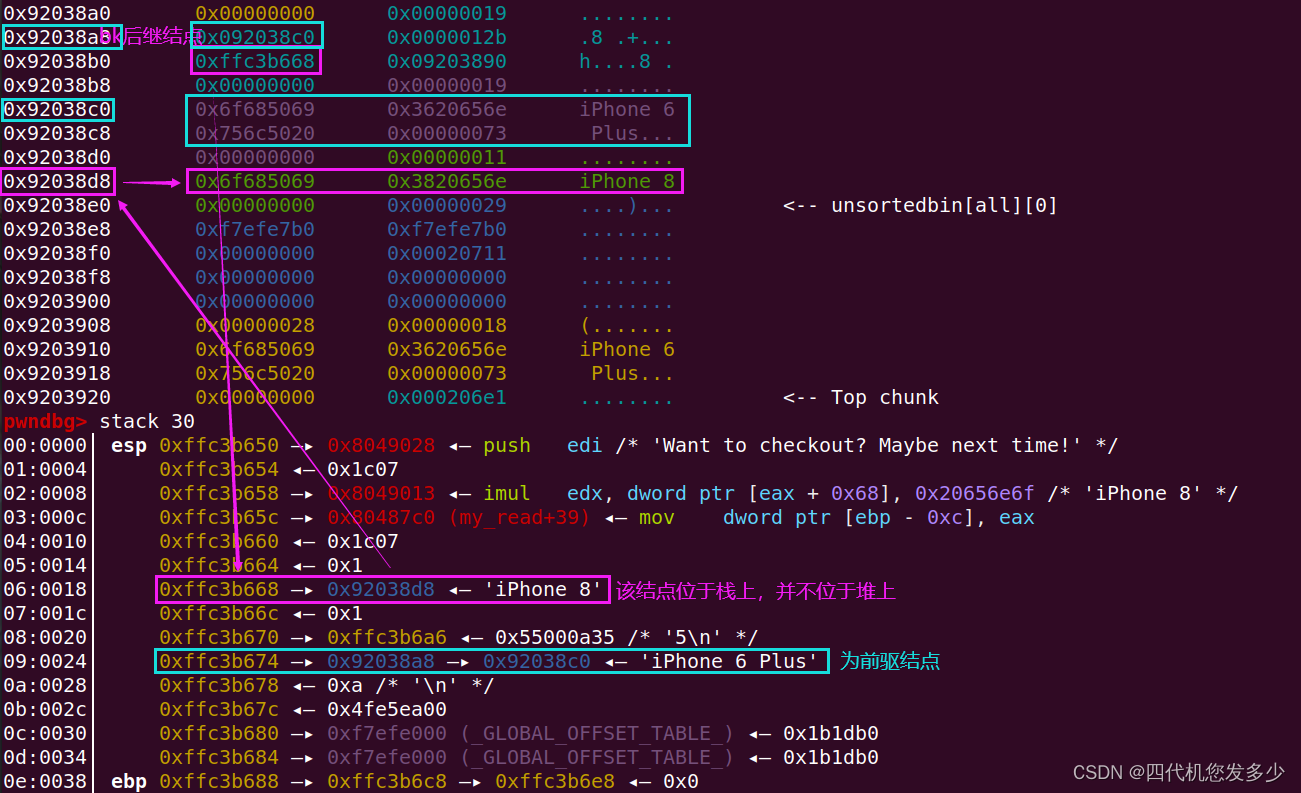Click stack address 0xffc3b688
1301x793 pixels.
pos(219,781)
